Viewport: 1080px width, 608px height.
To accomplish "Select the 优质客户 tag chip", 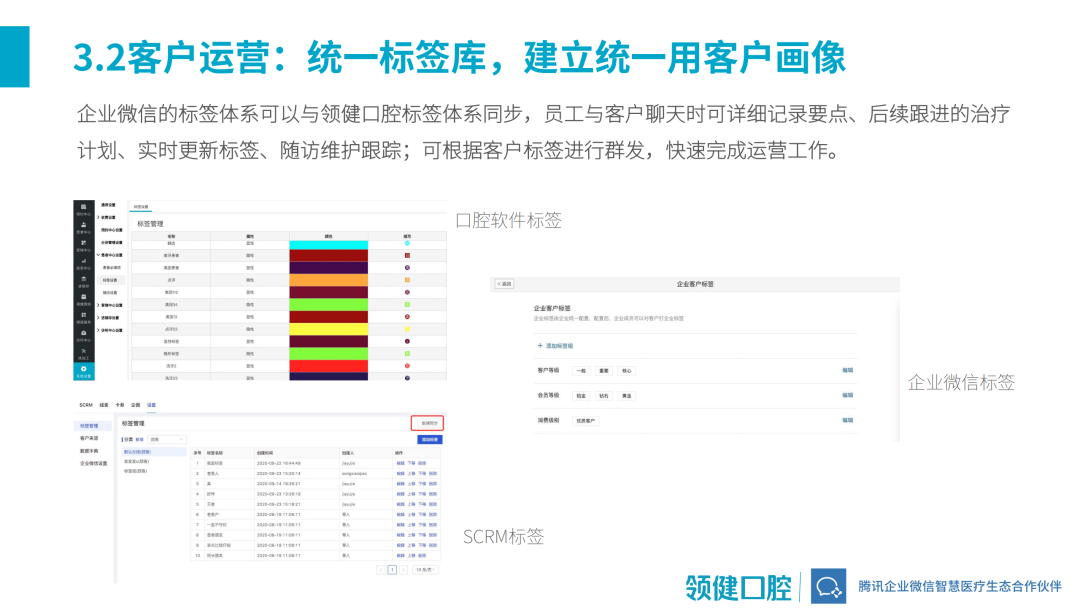I will 586,421.
